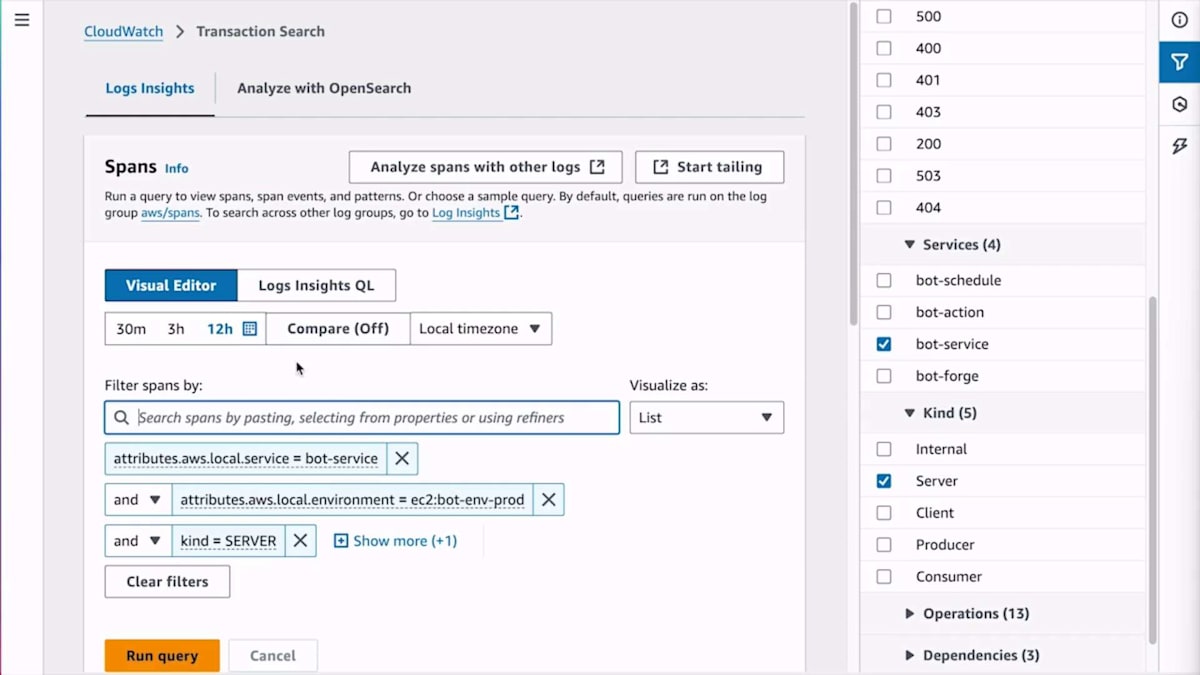Remove the bot-env-prod environment filter
The width and height of the screenshot is (1200, 675).
[548, 500]
